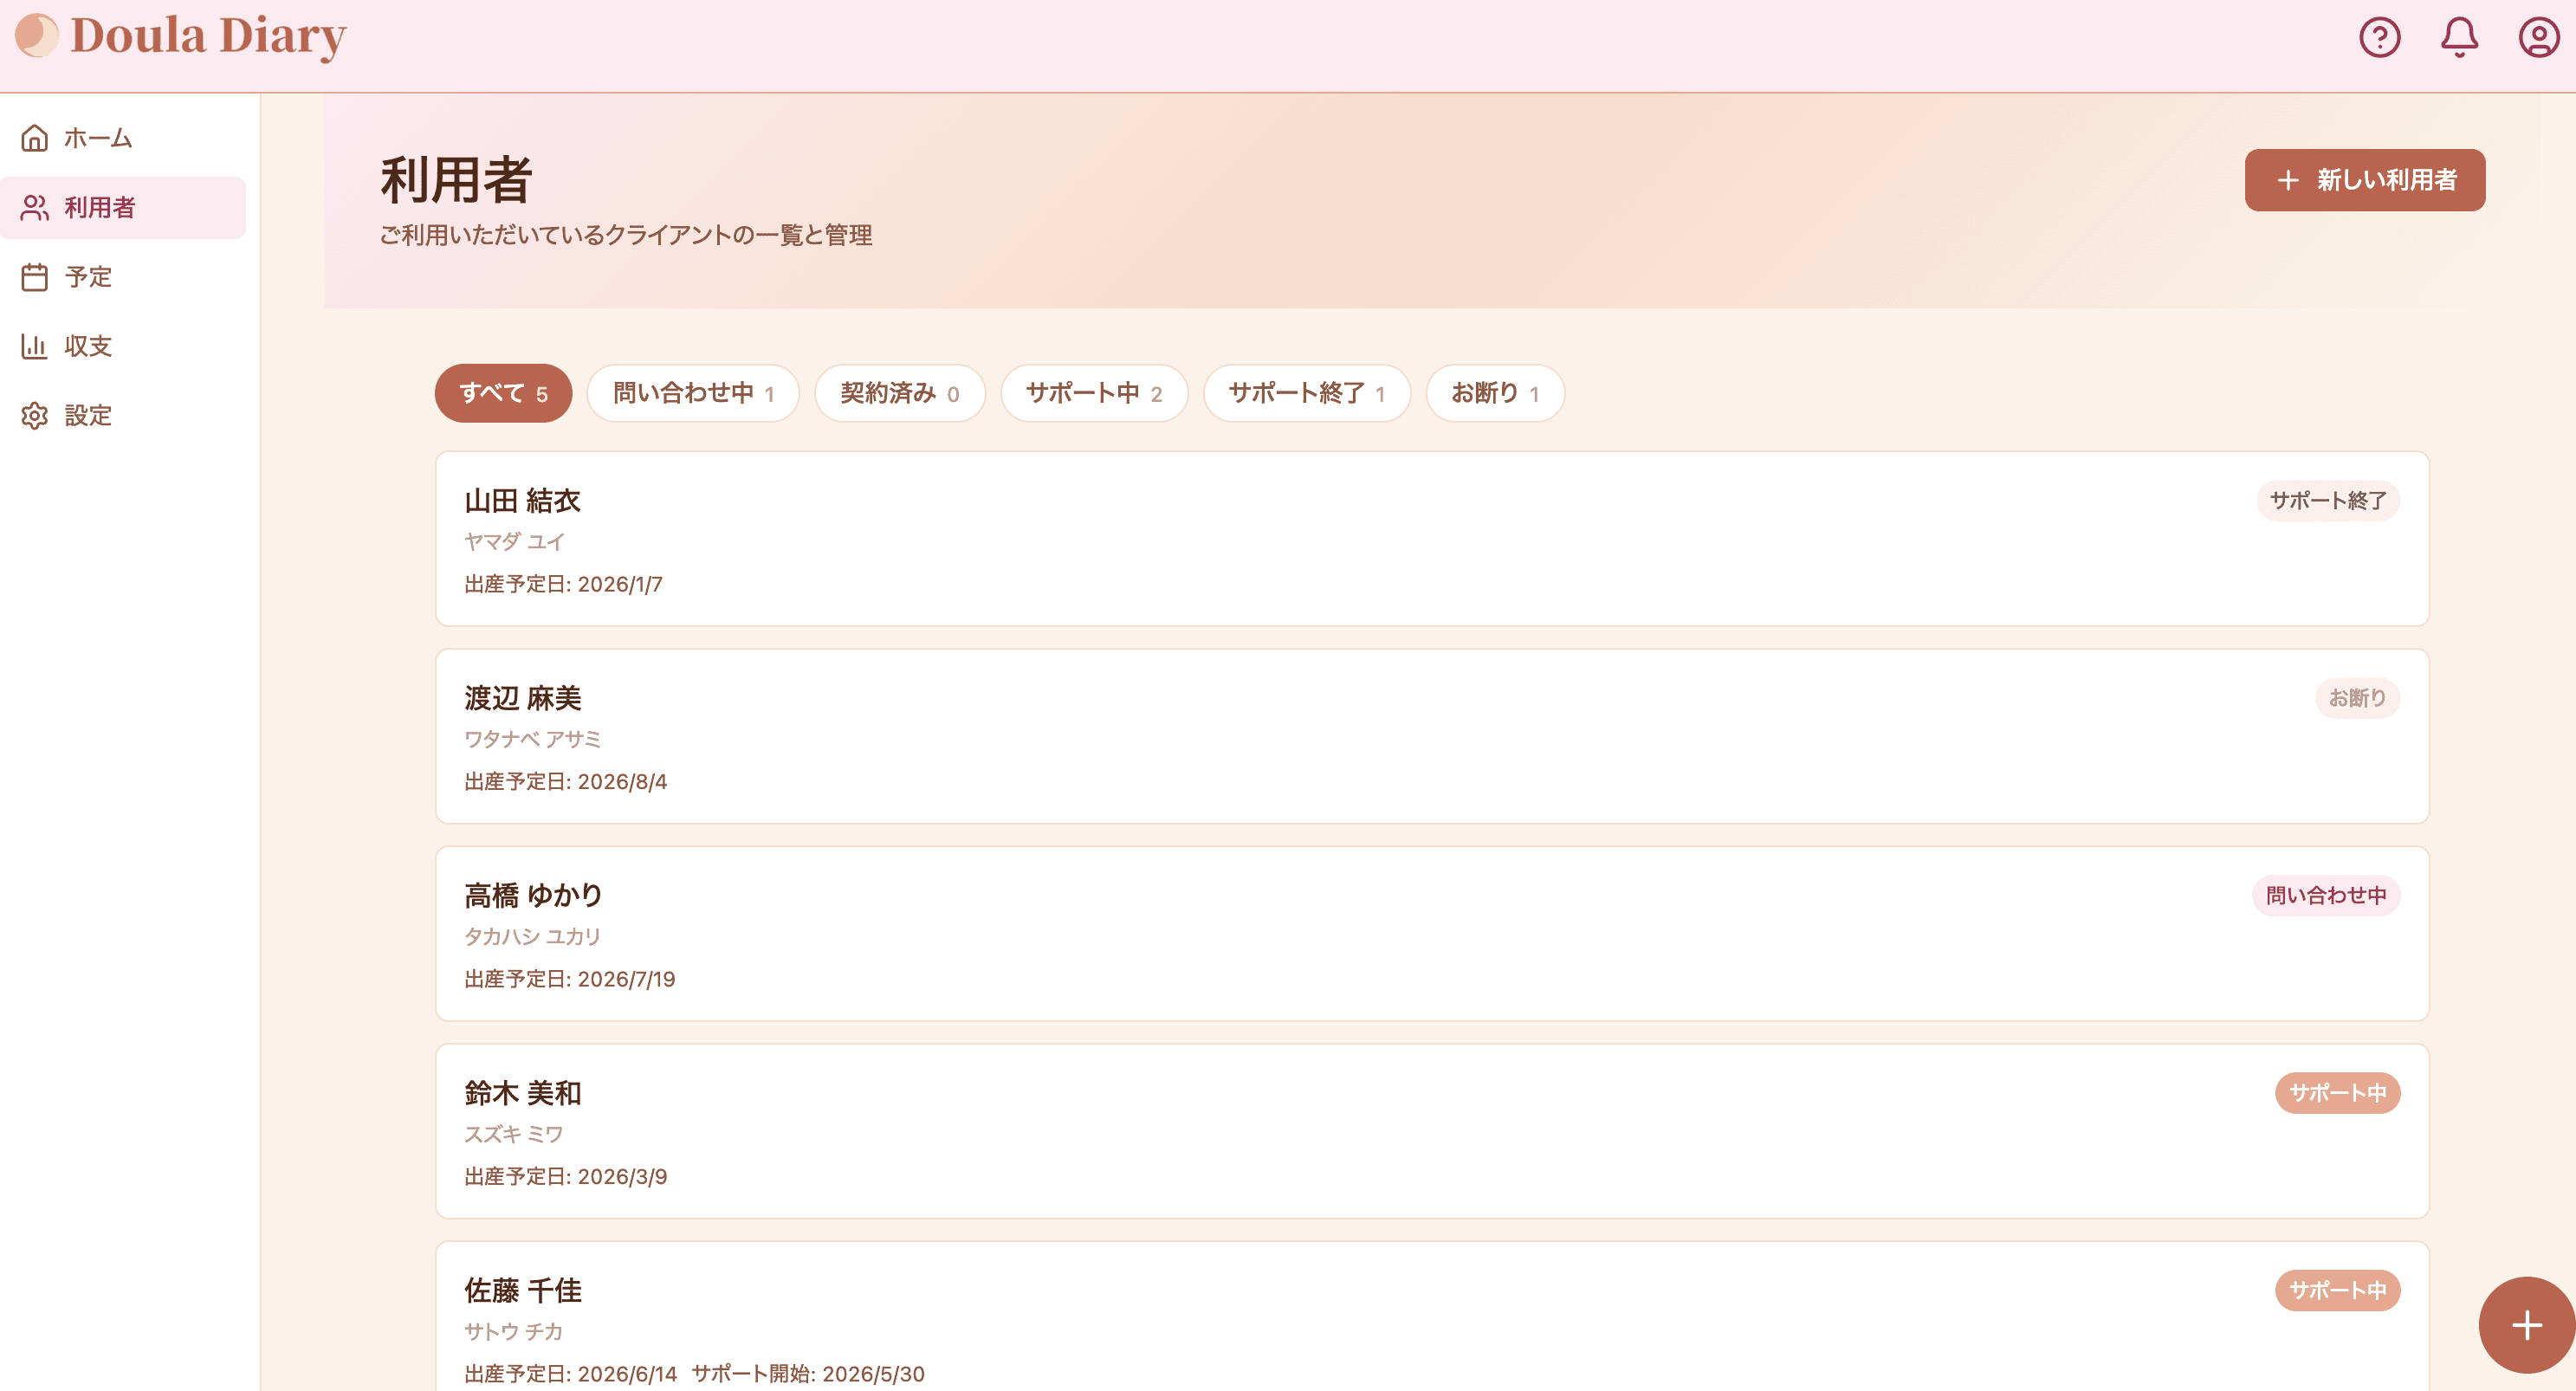Screen dimensions: 2576x1391
Task: Click サポート中 badge on 鈴木 美和
Action: tap(2337, 1093)
